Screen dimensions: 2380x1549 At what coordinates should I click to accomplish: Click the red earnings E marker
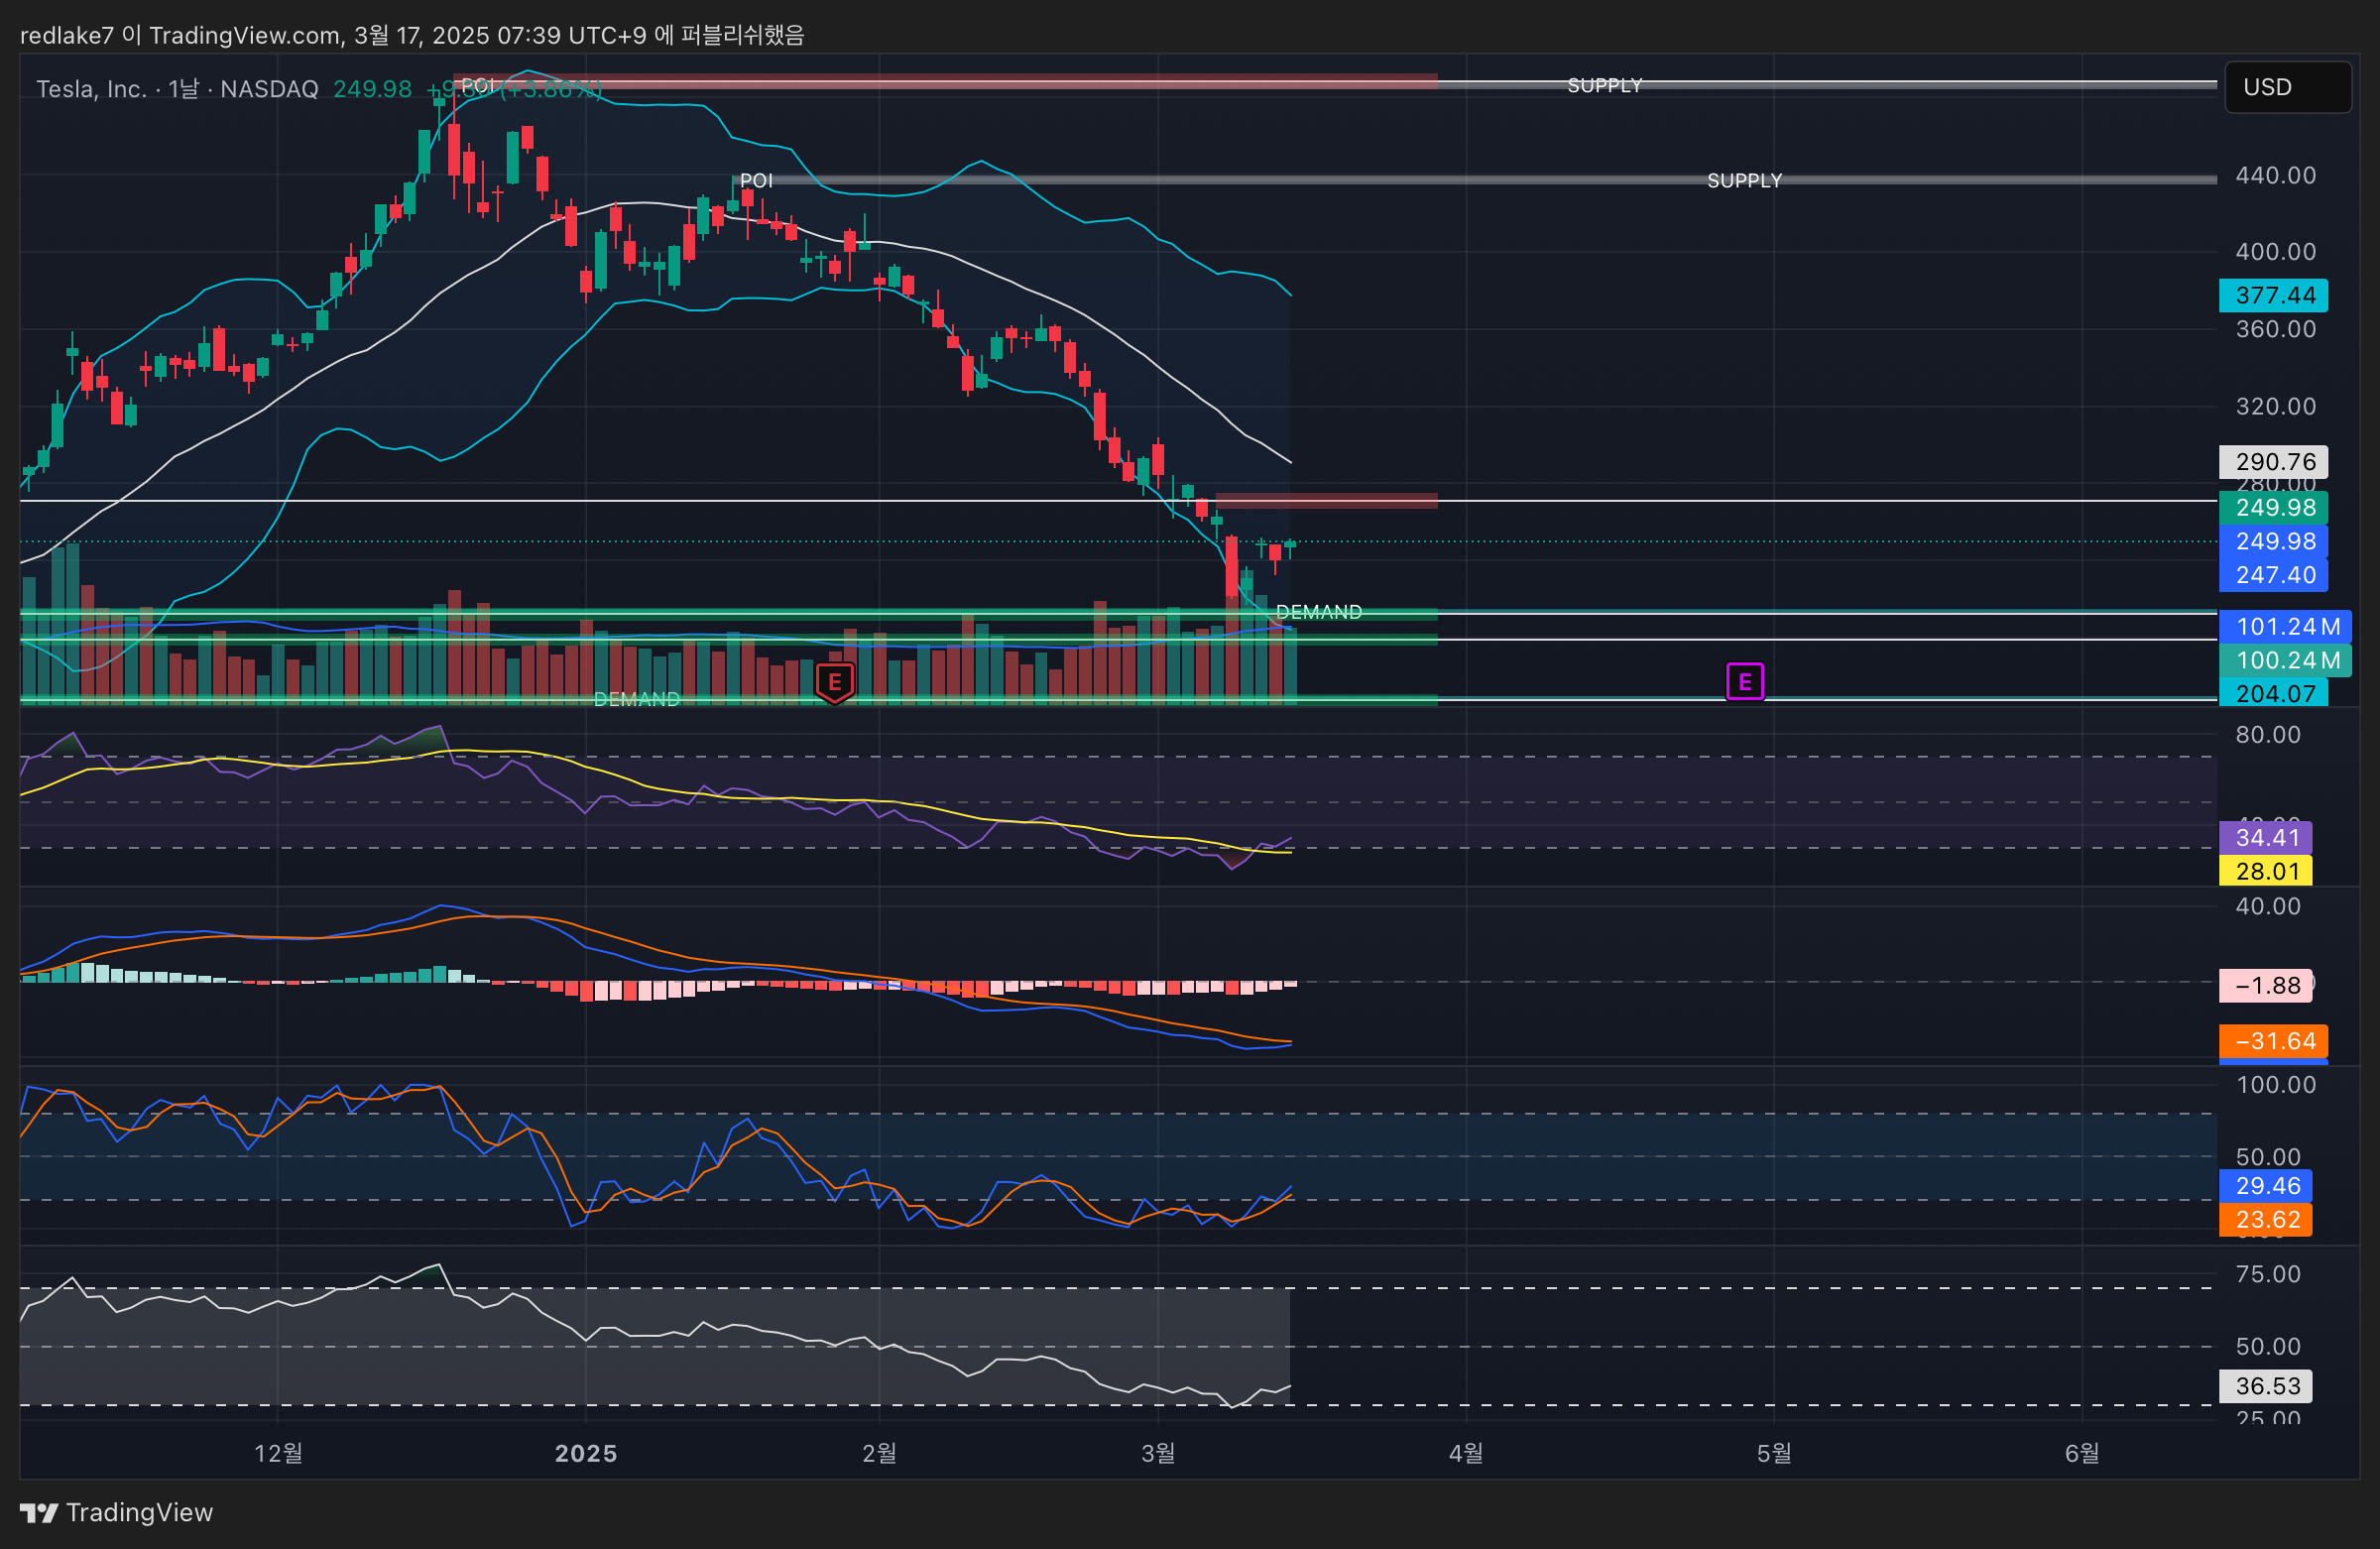pyautogui.click(x=834, y=683)
